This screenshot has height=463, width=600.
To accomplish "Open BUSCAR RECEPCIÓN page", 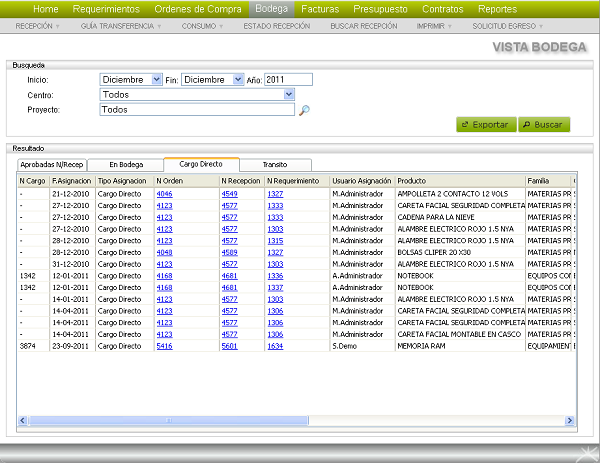I will (x=364, y=26).
